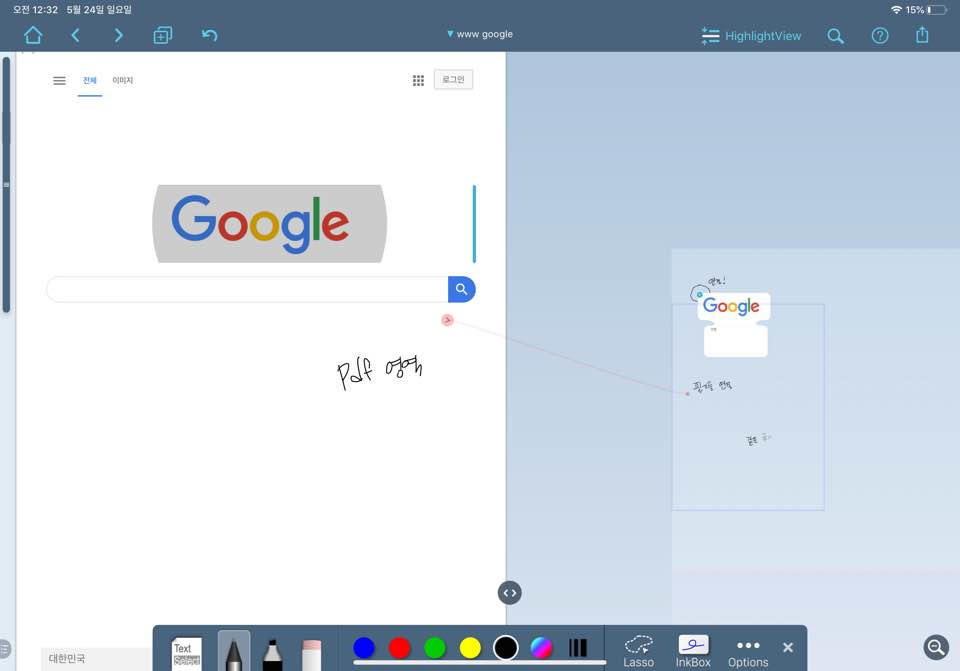The width and height of the screenshot is (960, 671).
Task: Undo the last action
Action: [209, 36]
